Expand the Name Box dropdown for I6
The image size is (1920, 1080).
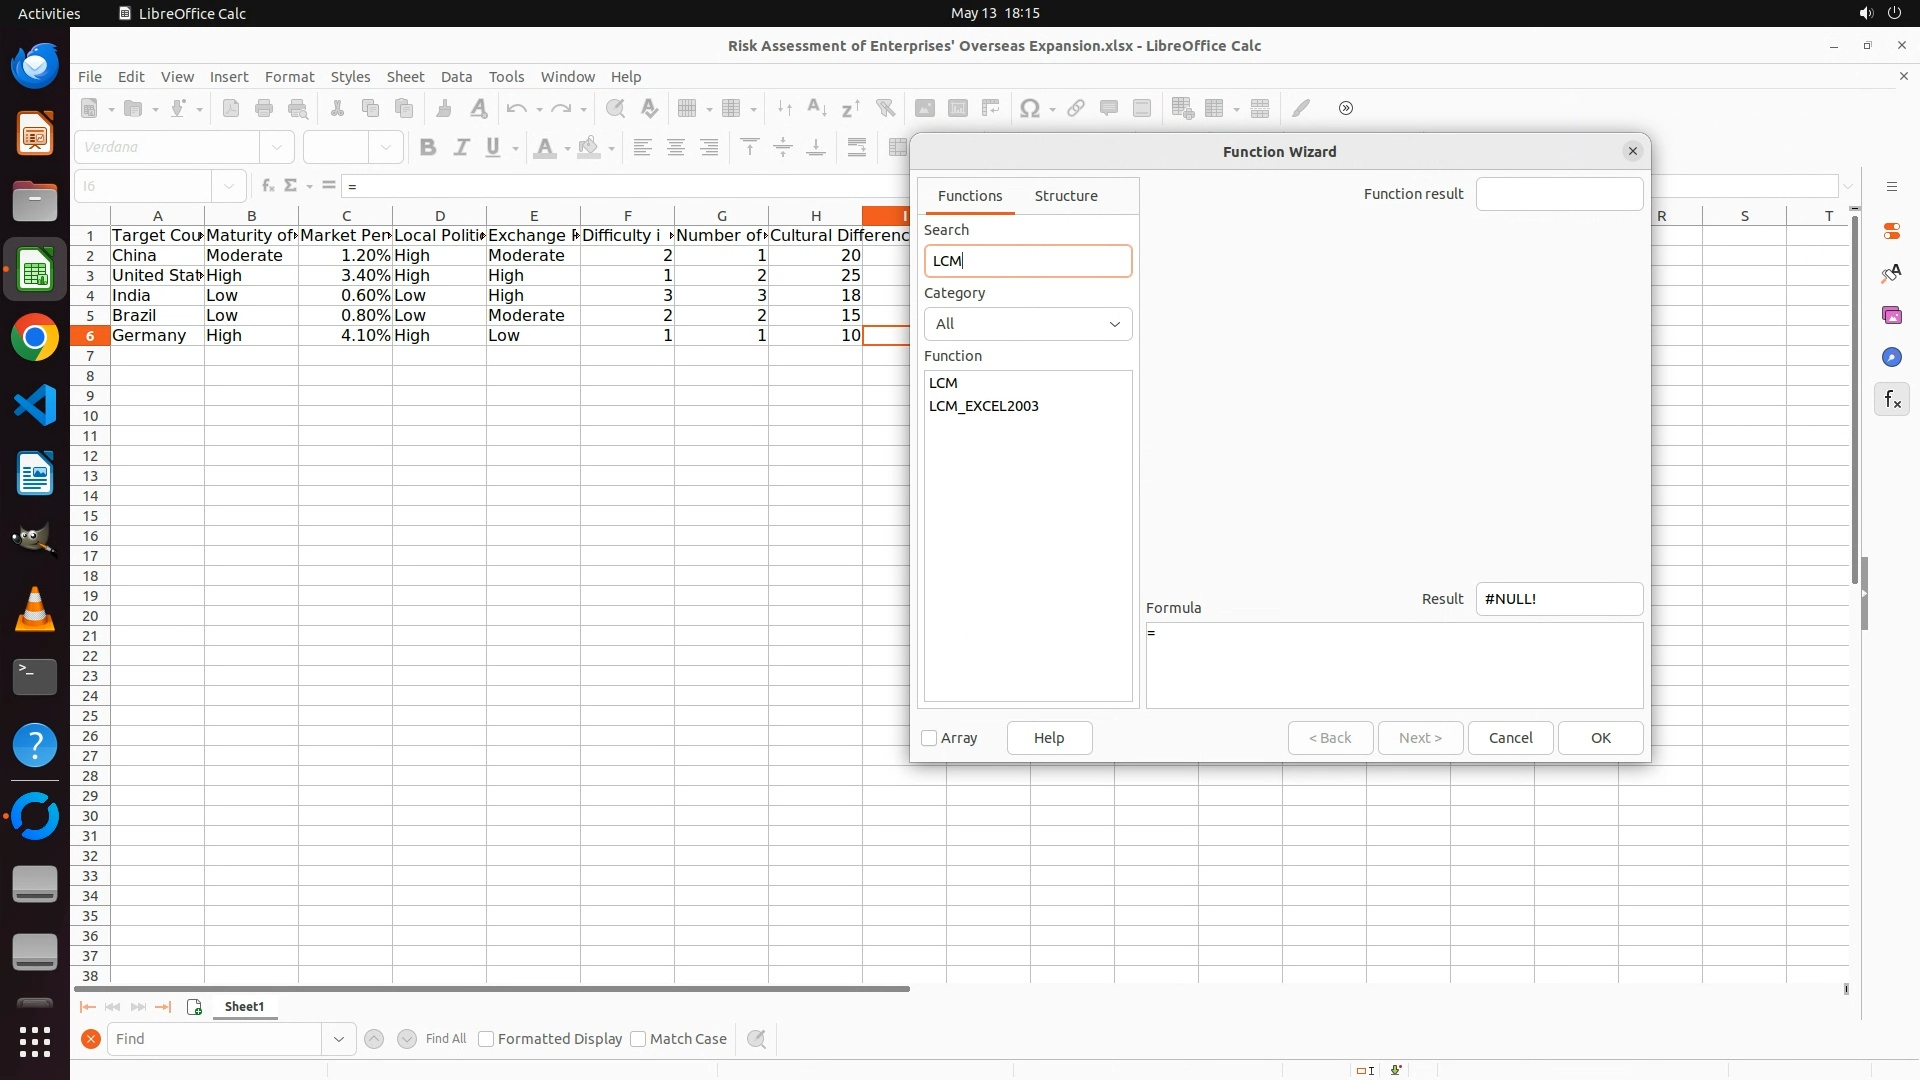[229, 186]
